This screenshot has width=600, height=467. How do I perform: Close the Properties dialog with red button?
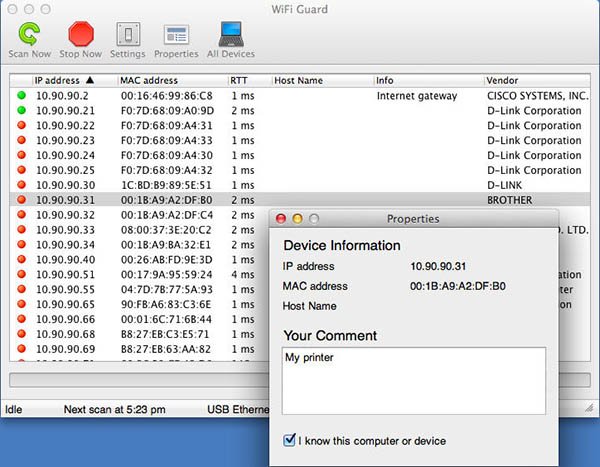[x=281, y=218]
